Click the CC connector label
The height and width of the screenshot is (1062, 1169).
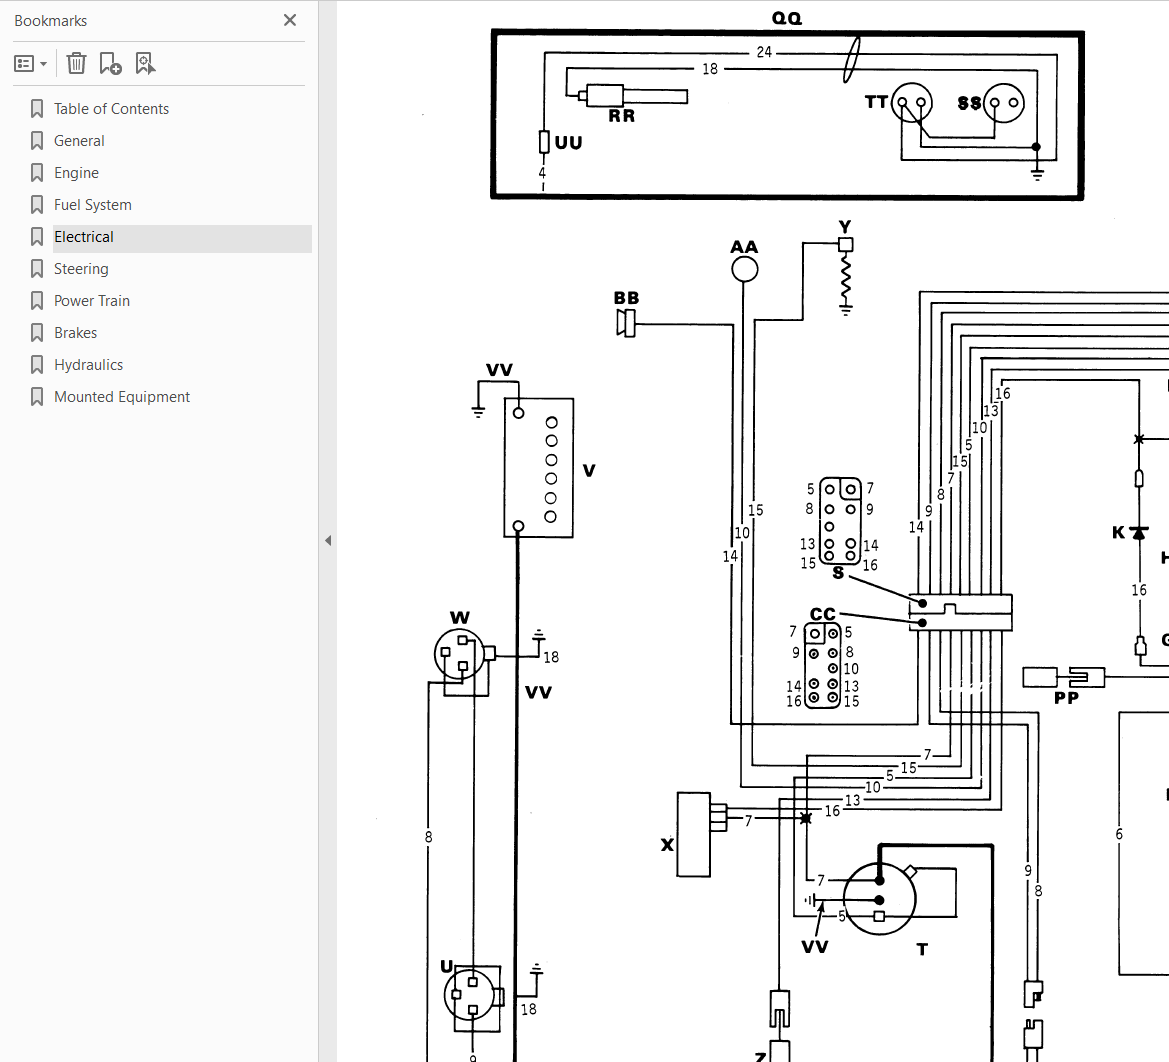coord(823,615)
